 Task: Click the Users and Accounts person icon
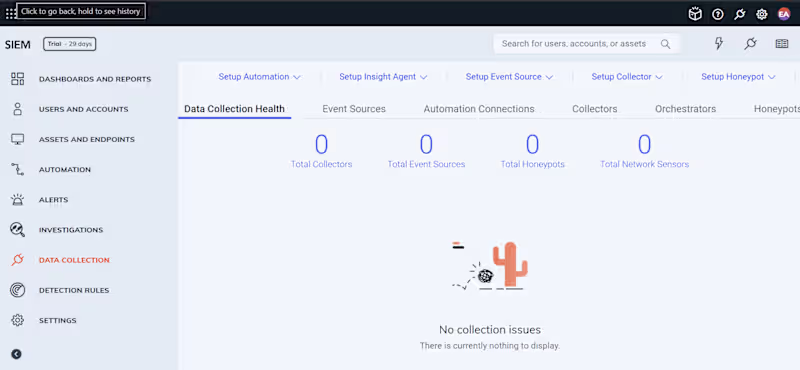coord(17,109)
